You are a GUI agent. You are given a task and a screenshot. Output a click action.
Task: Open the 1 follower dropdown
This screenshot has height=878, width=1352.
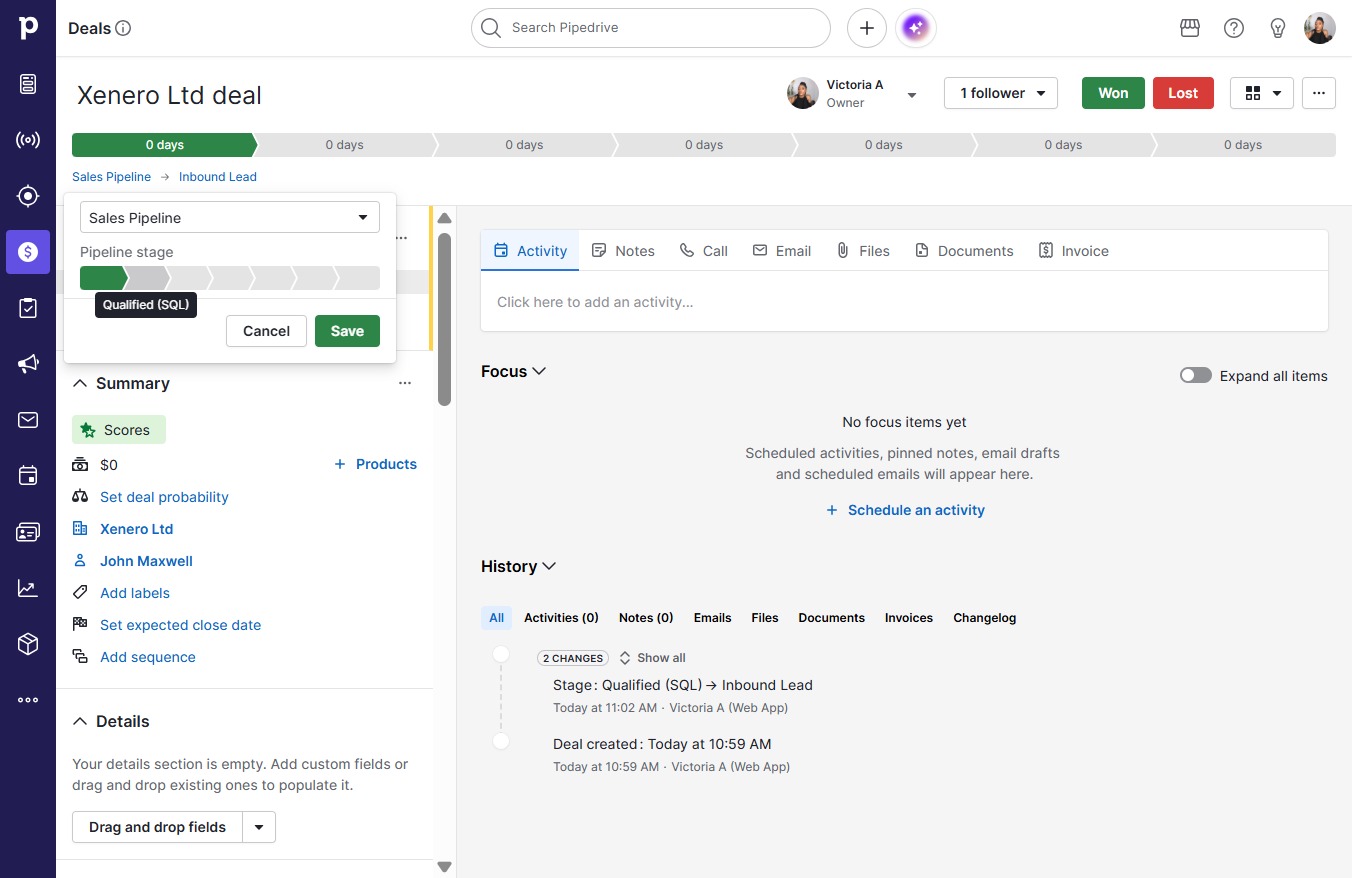point(1001,93)
